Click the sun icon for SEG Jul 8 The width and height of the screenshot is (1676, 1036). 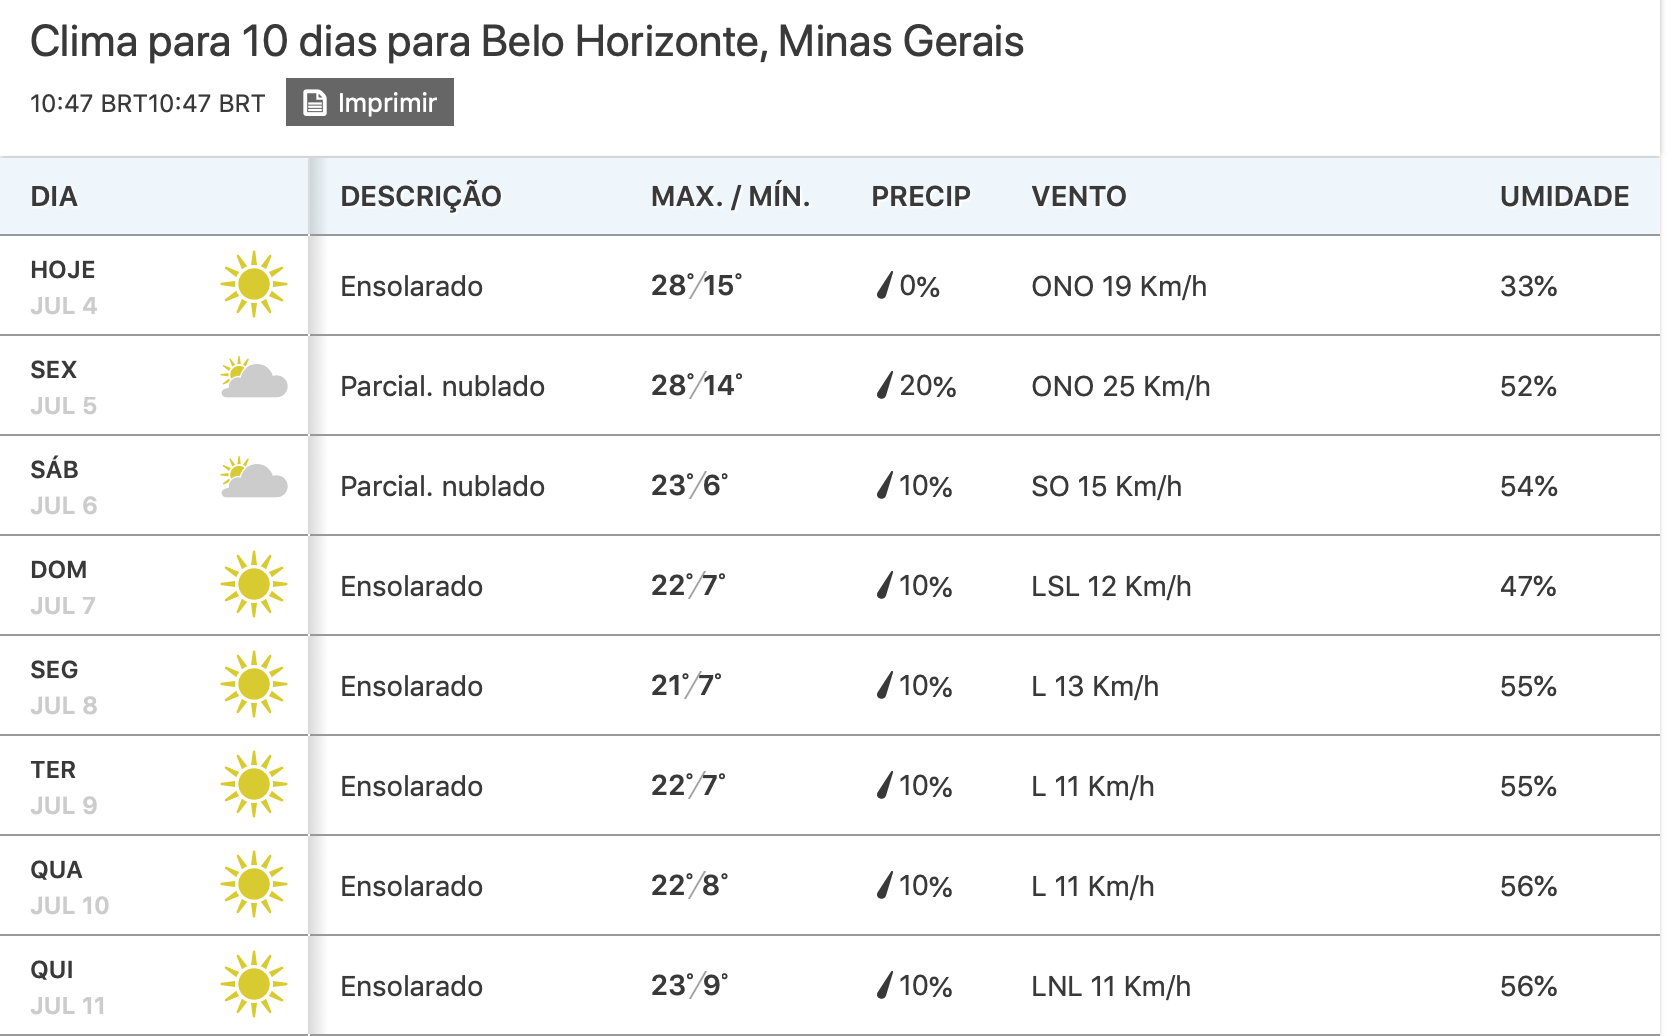pos(254,684)
